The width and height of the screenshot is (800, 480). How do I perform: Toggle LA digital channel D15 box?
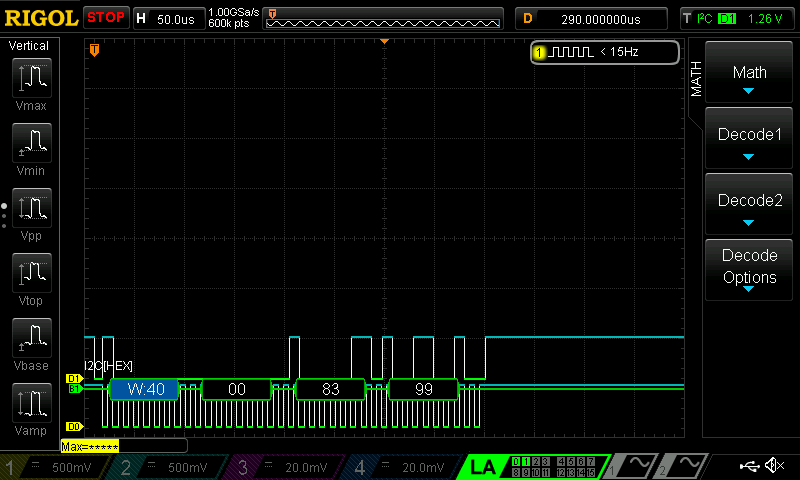pos(591,473)
